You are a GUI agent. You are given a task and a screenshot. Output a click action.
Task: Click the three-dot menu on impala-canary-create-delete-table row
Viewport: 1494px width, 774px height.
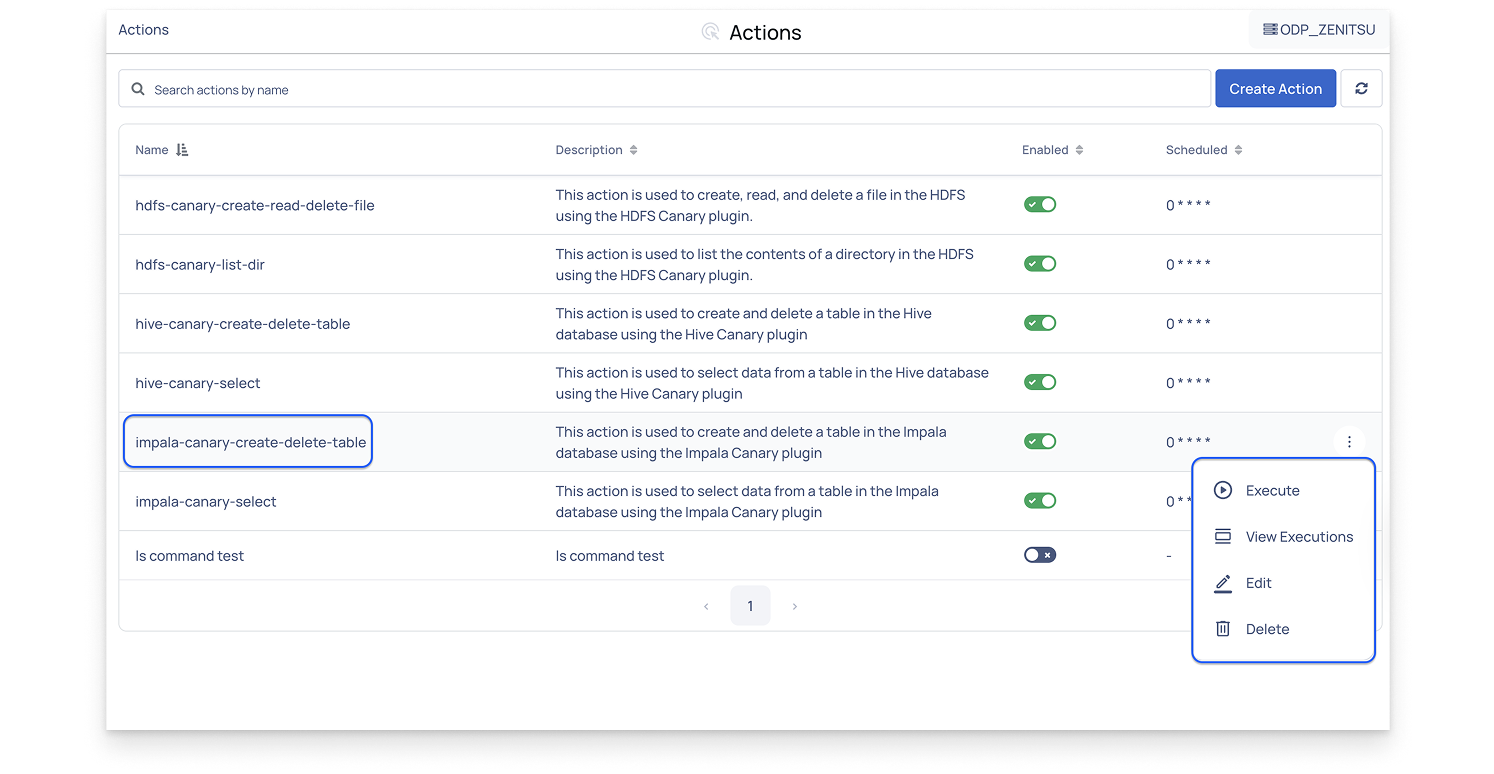[x=1349, y=442]
